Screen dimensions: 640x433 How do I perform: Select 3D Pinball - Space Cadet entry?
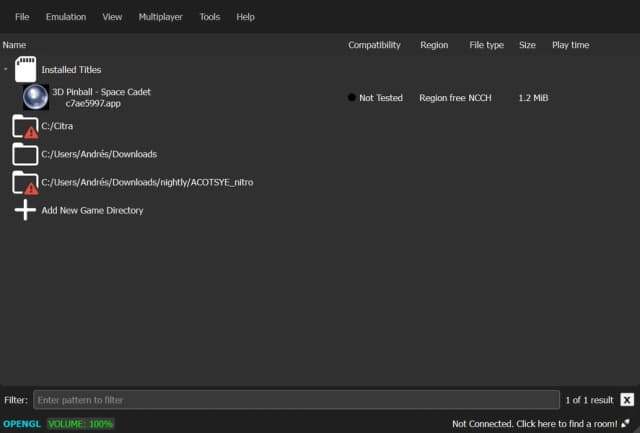point(101,98)
